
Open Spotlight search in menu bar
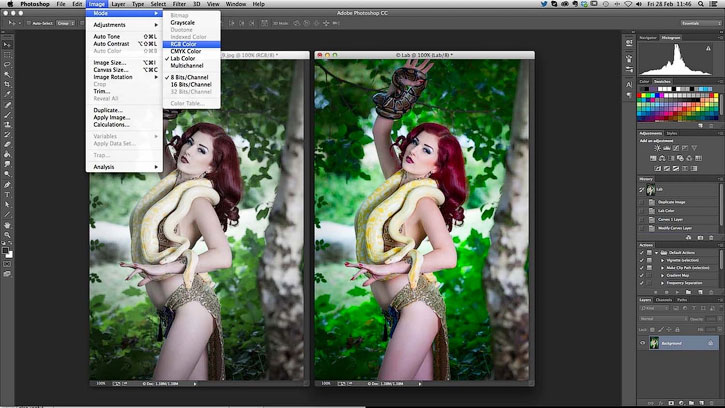pos(701,4)
